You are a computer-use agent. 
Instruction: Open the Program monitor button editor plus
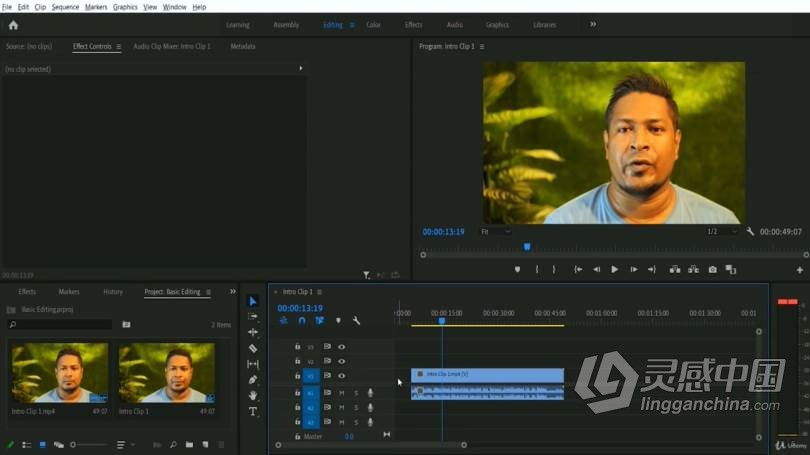point(800,270)
